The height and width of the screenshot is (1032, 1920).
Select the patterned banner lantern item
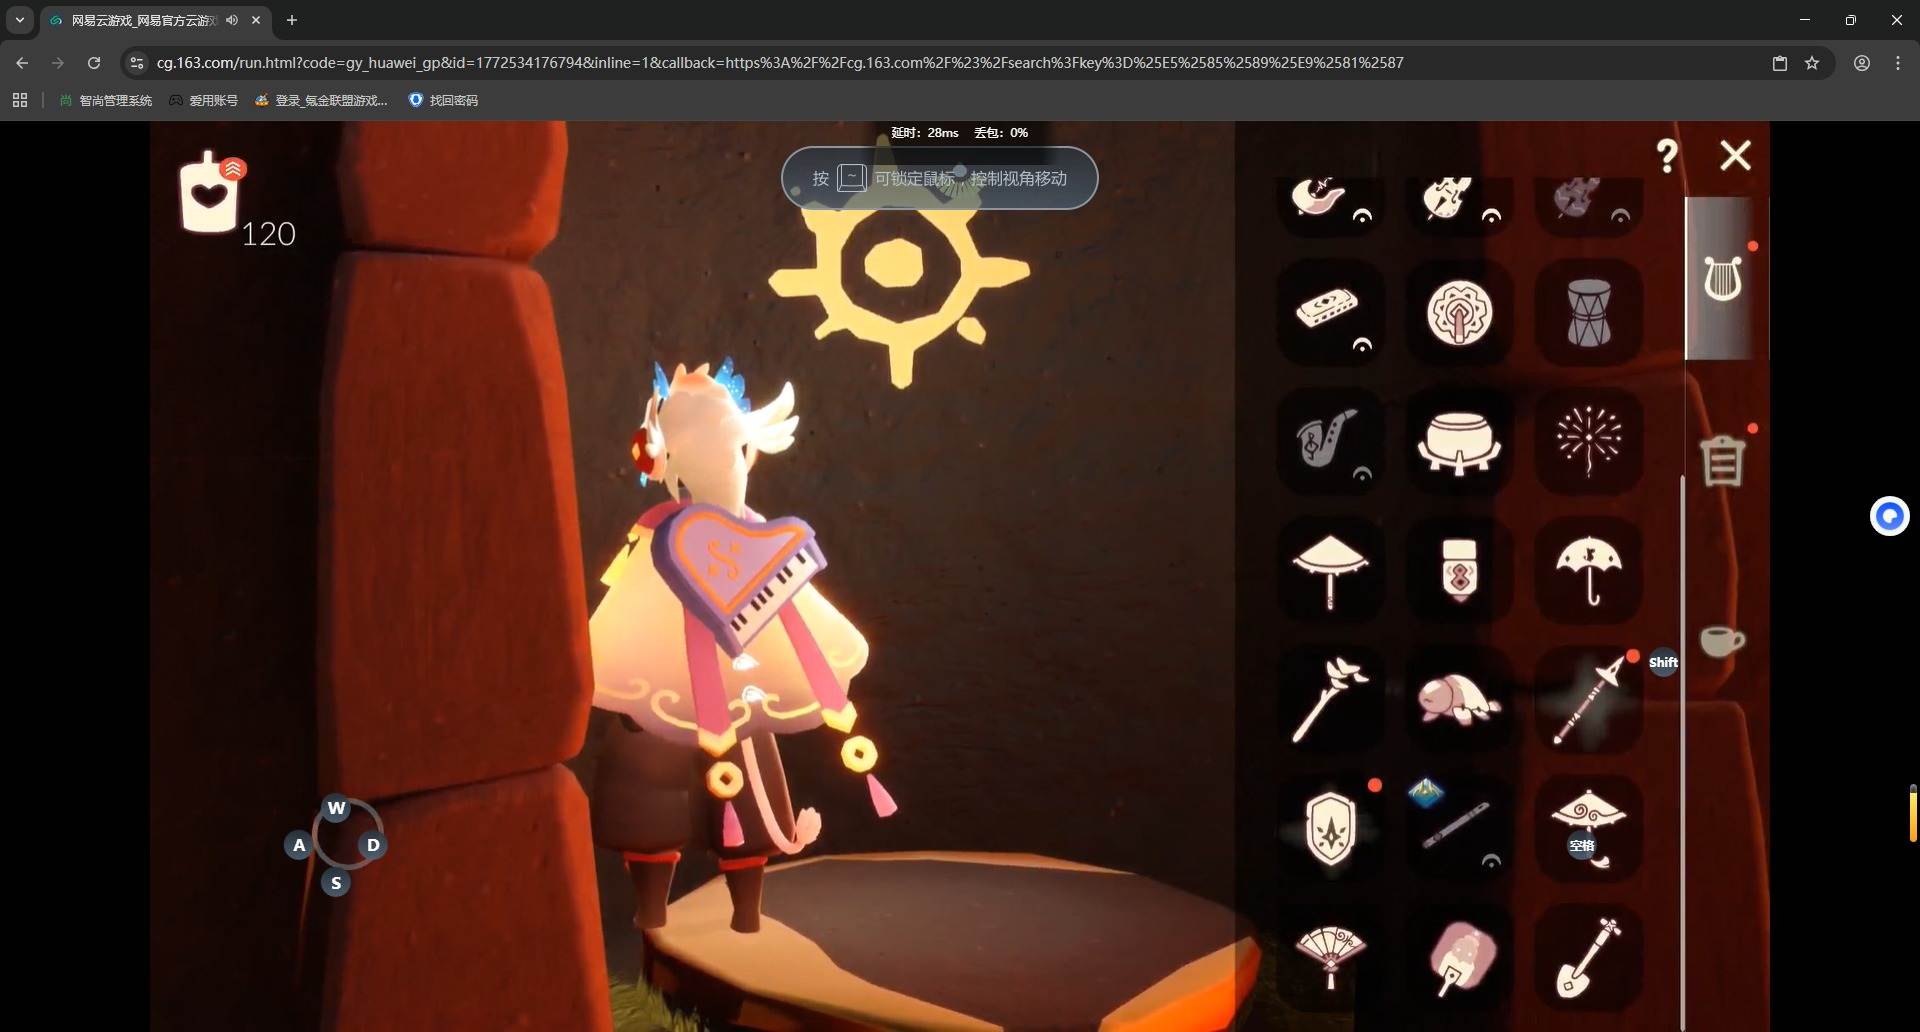1459,570
